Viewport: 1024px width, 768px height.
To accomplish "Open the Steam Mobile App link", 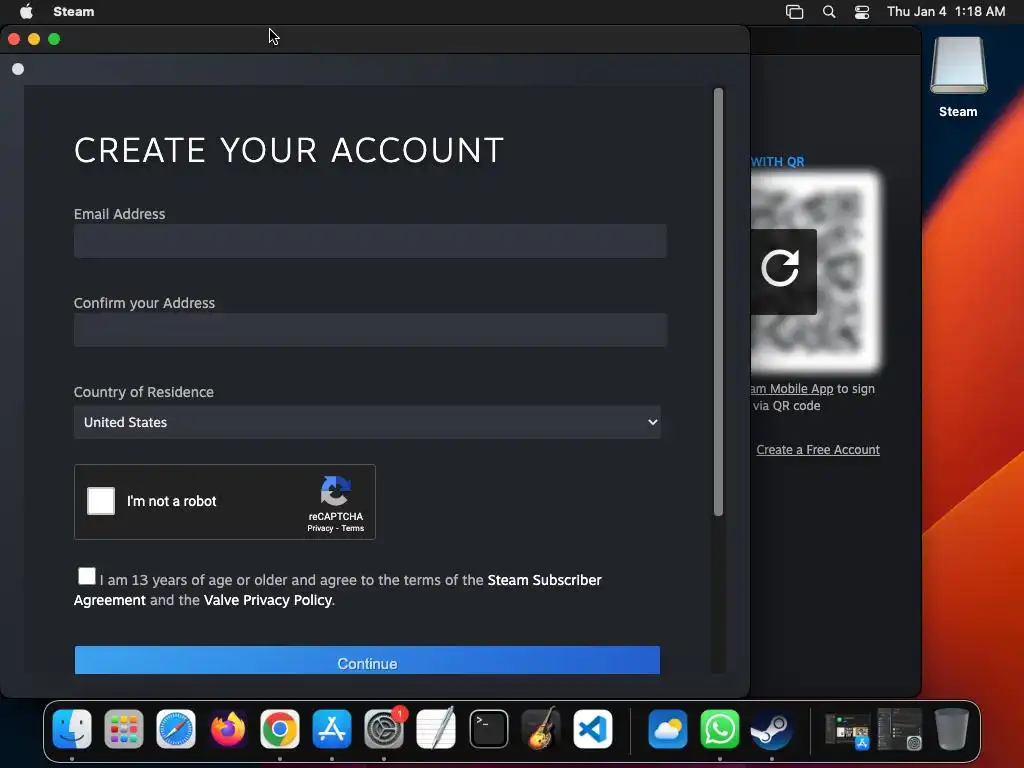I will (792, 389).
